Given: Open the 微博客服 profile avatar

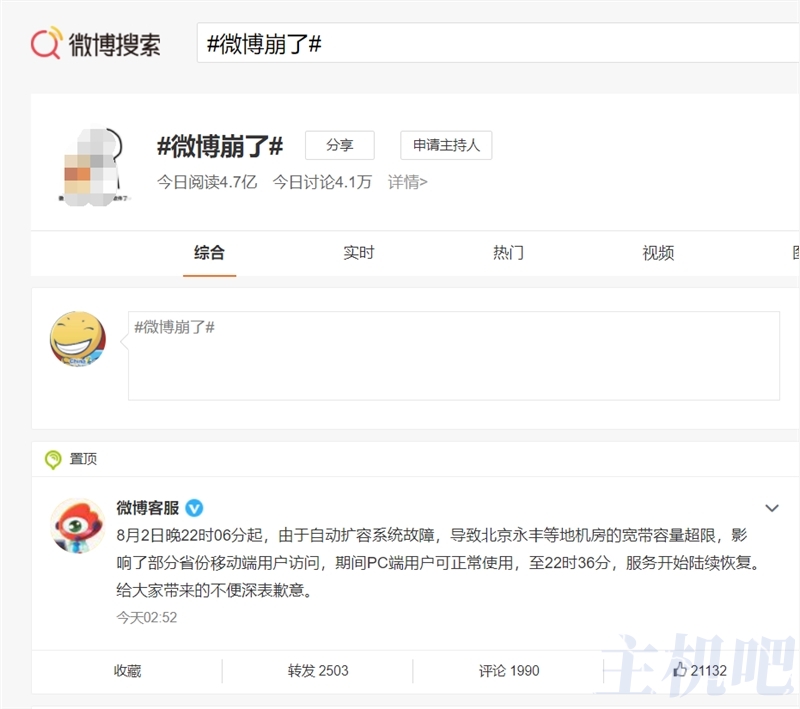Looking at the screenshot, I should click(78, 526).
